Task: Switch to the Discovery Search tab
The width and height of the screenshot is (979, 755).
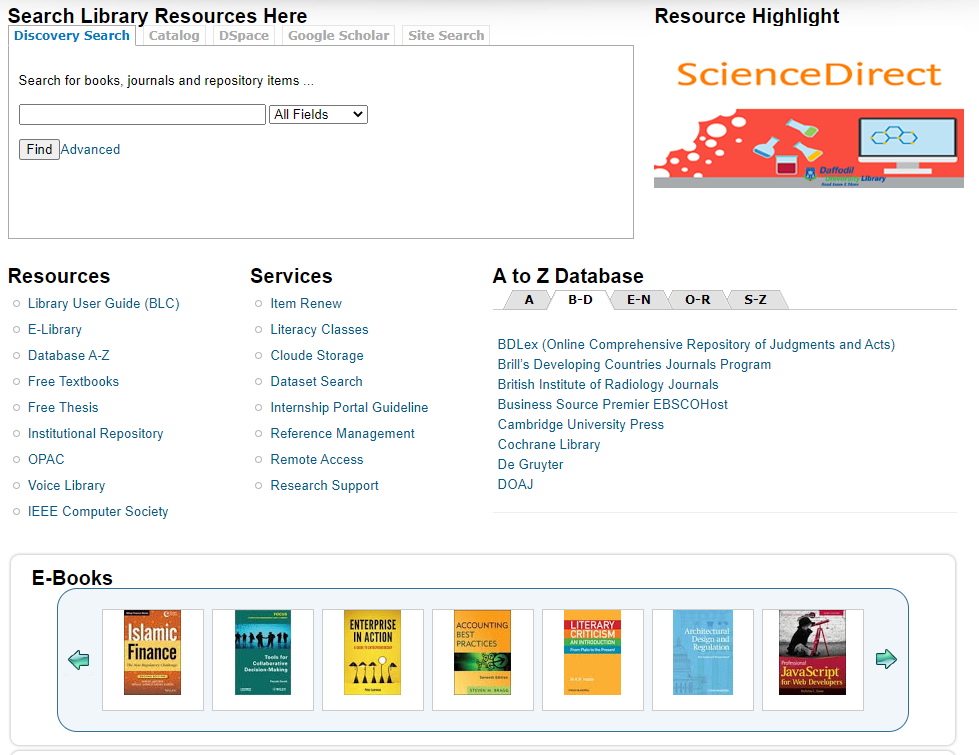Action: coord(72,36)
